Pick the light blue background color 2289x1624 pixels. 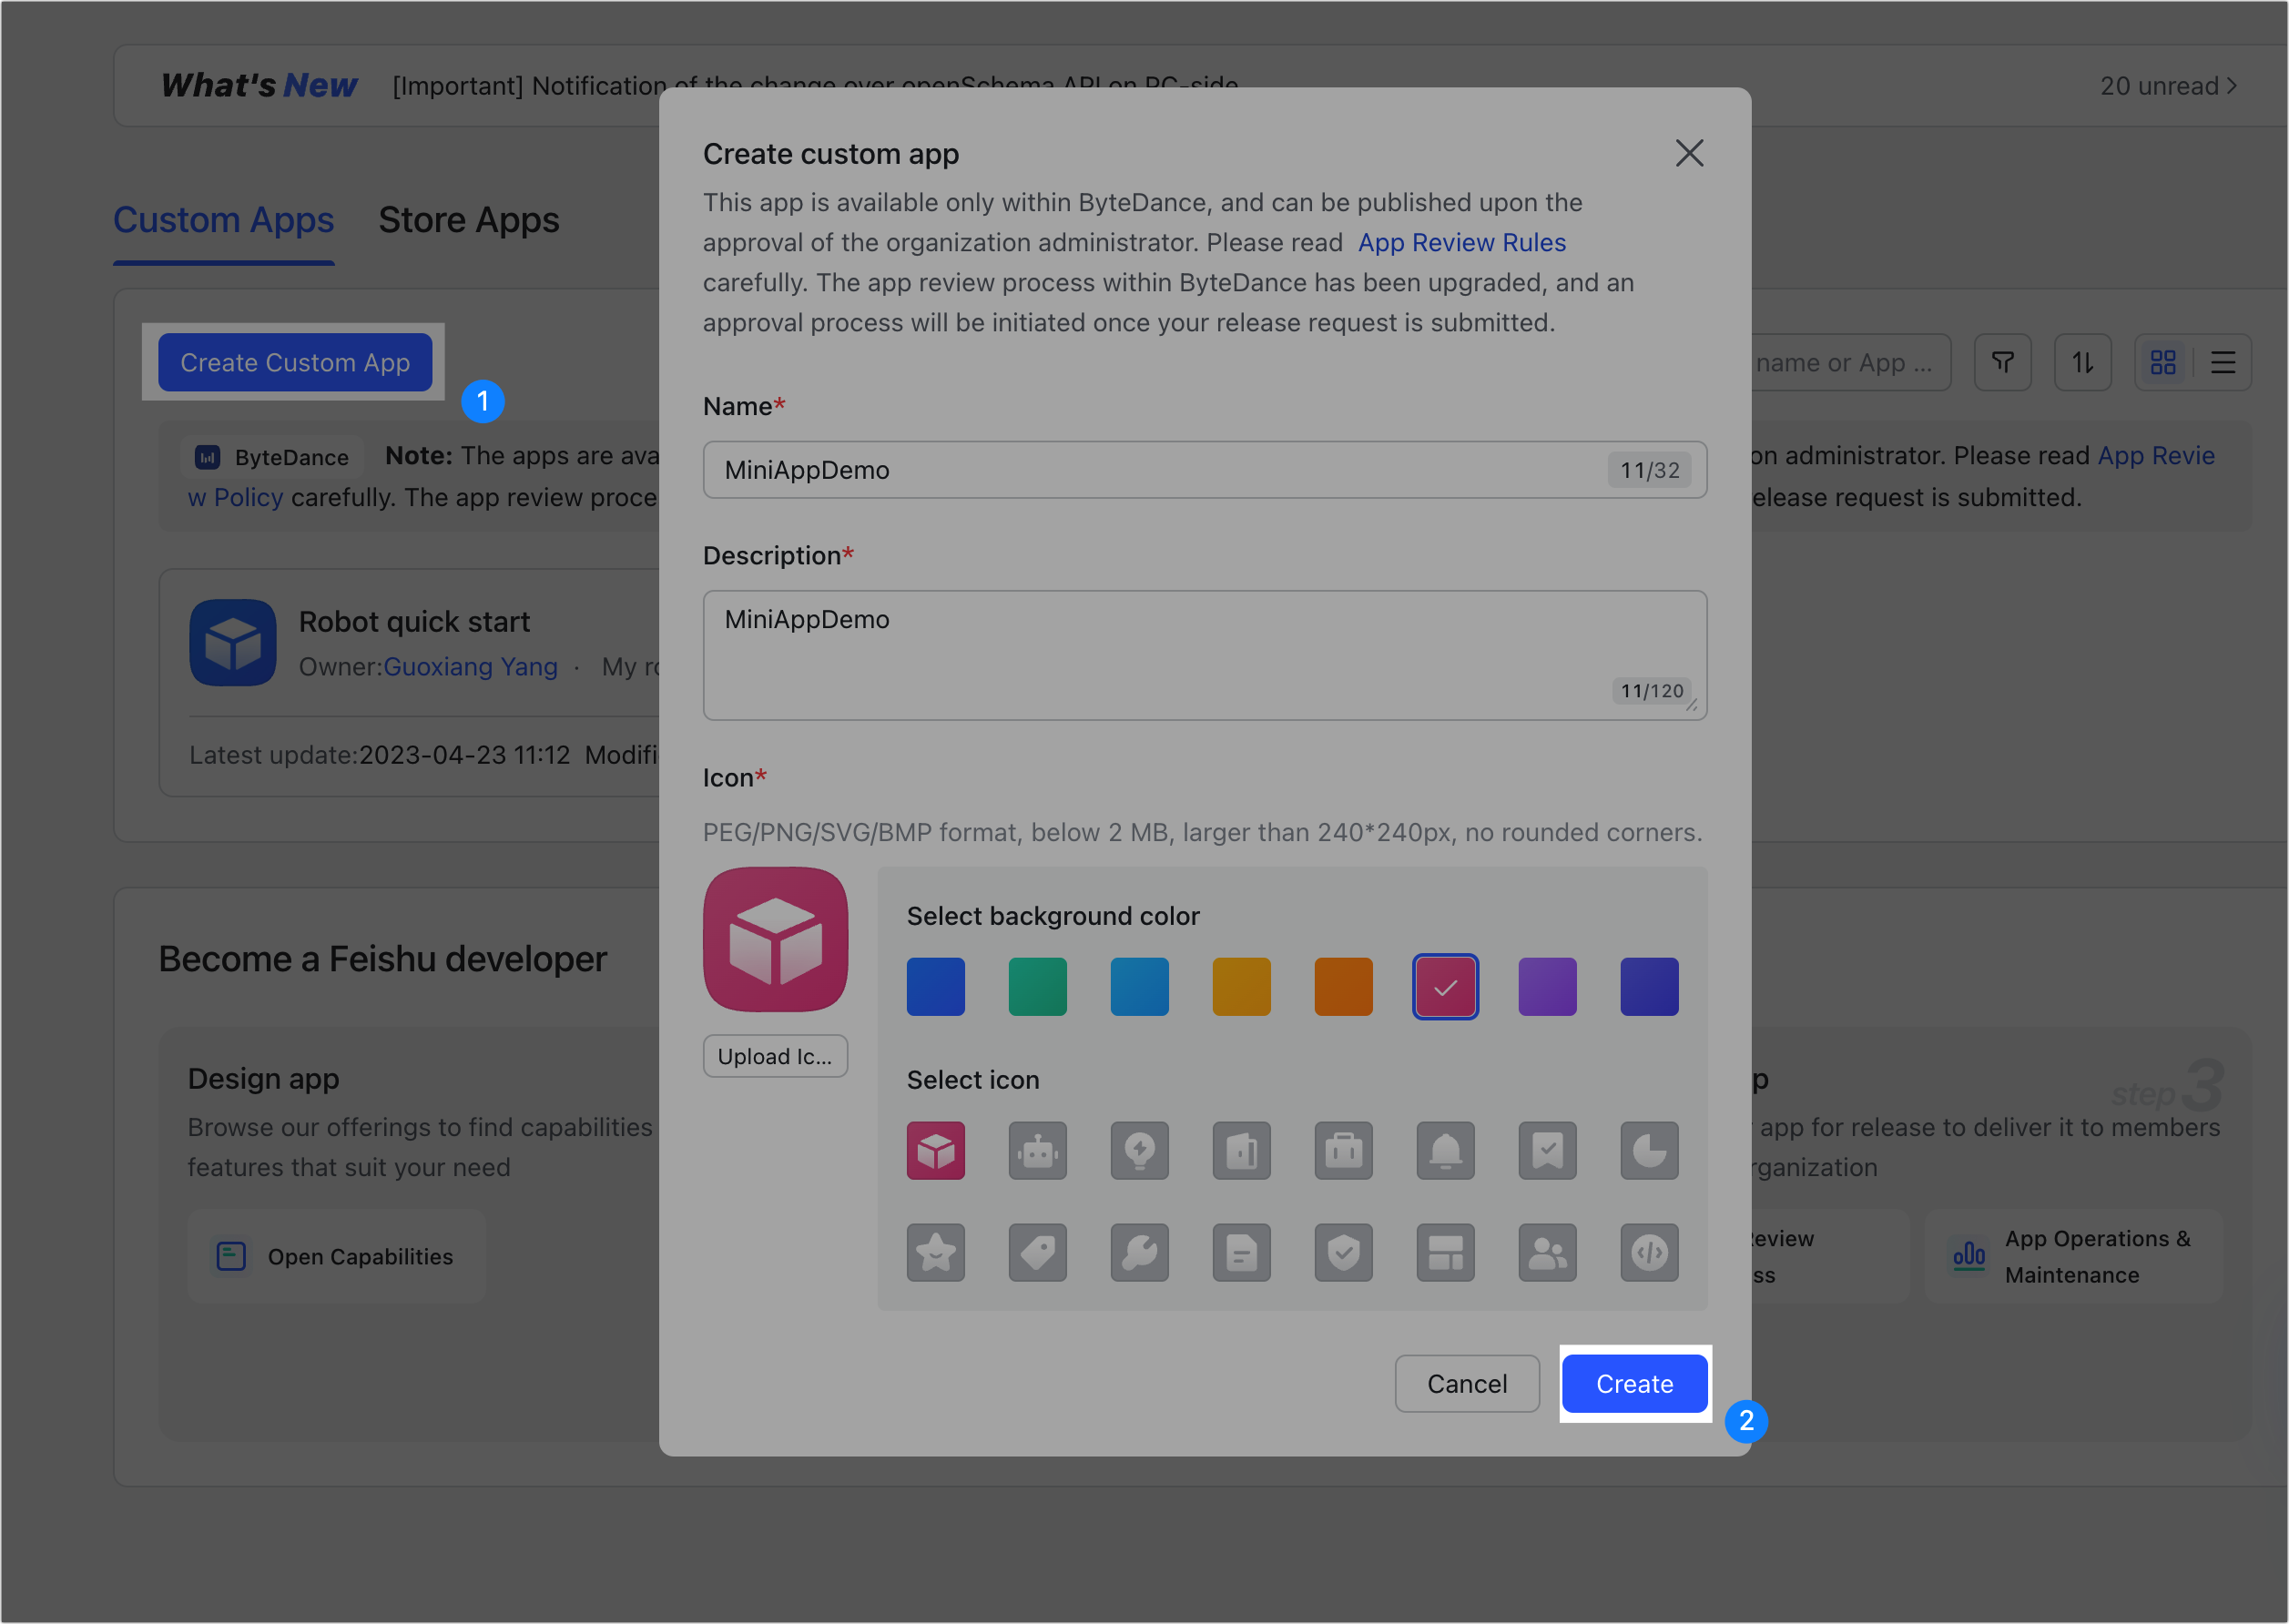(1139, 986)
